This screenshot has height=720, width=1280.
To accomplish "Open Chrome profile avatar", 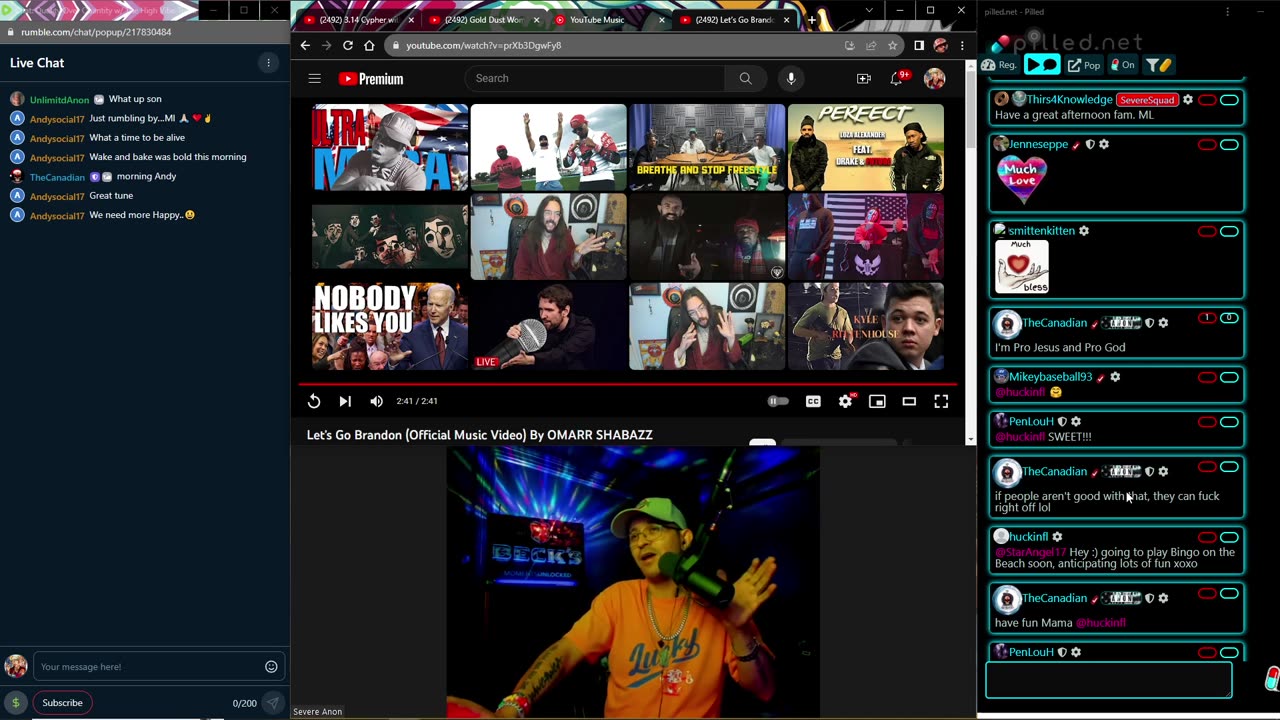I will [x=940, y=45].
